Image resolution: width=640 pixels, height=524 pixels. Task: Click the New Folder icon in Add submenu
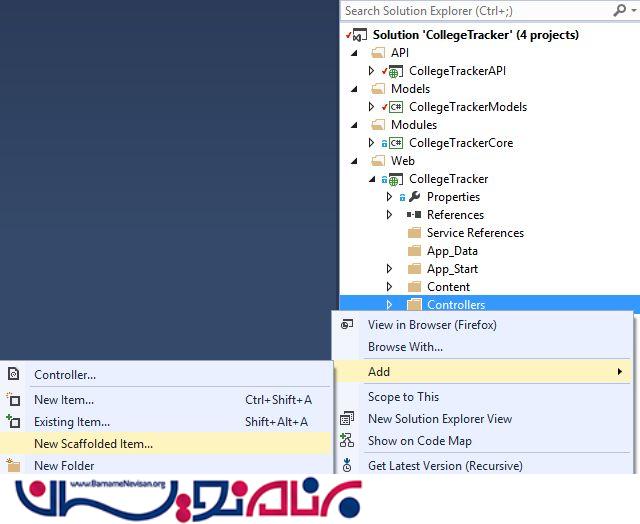click(x=13, y=465)
